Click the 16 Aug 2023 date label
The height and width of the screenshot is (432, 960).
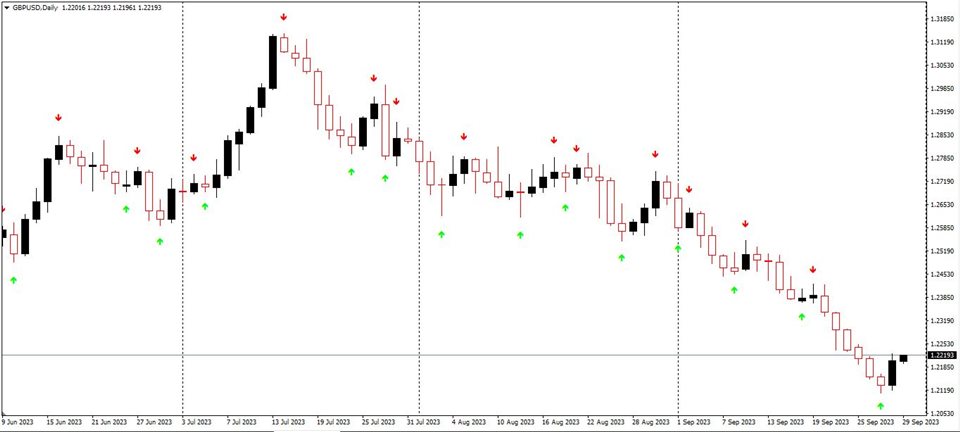pyautogui.click(x=560, y=422)
